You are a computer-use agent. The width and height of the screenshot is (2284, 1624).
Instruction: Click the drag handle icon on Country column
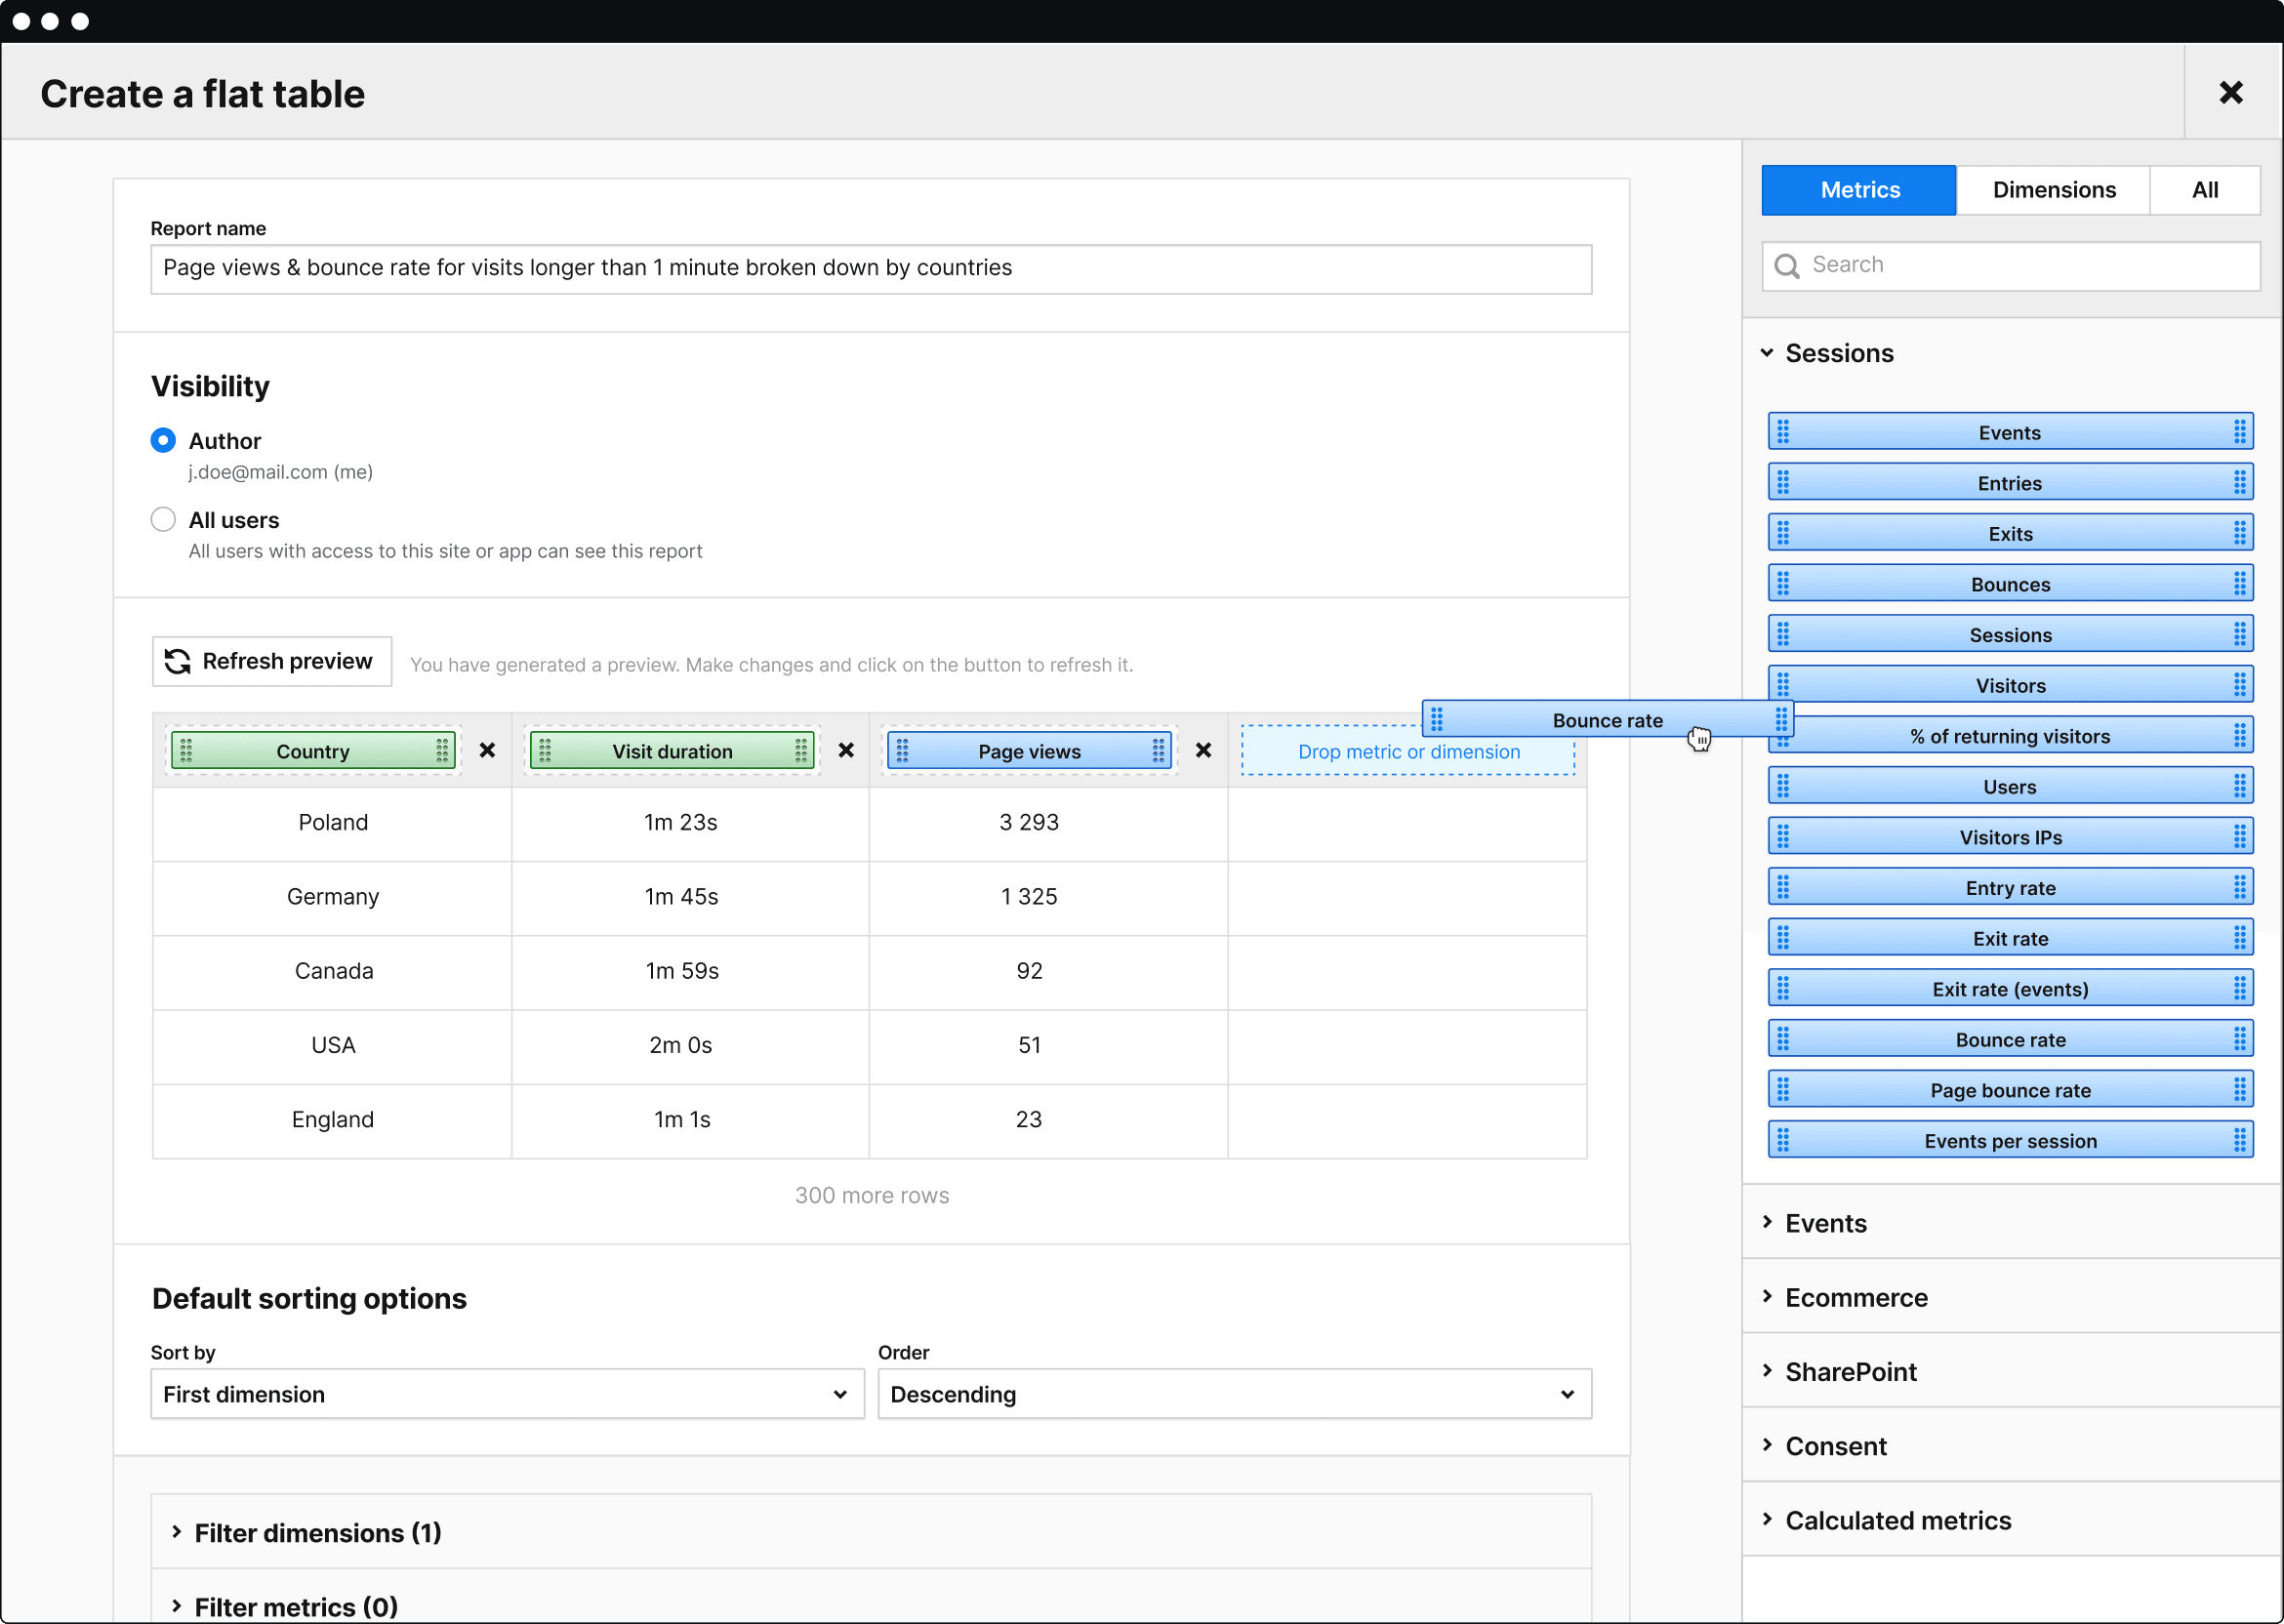(x=189, y=751)
